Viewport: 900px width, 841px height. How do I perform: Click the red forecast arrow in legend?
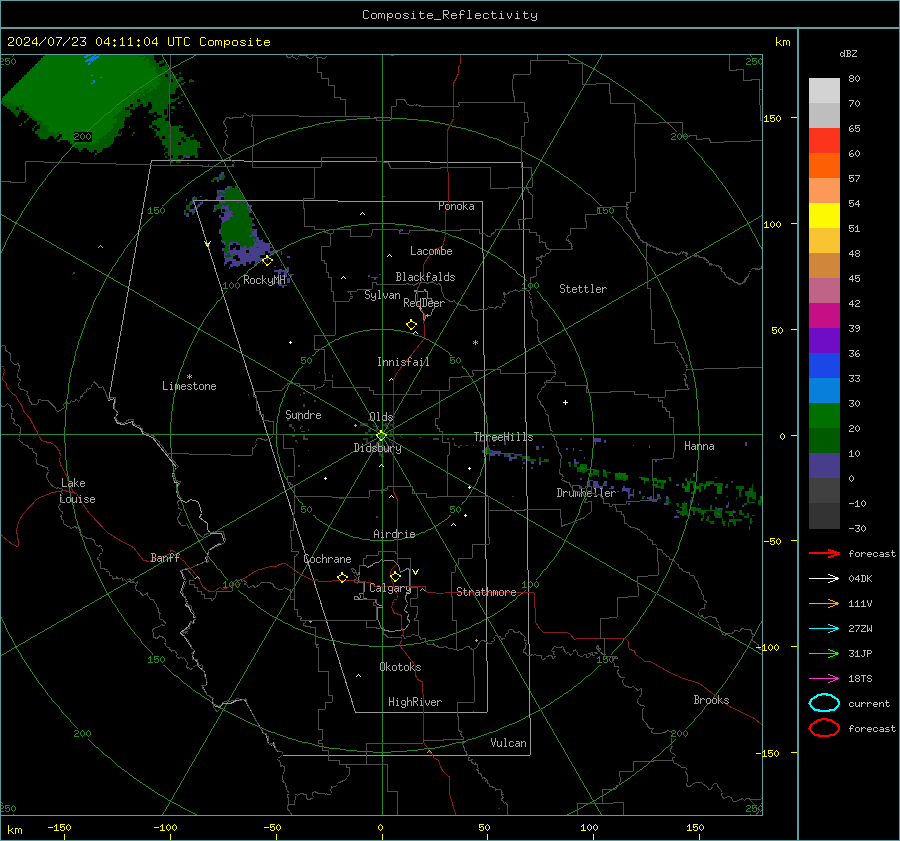[824, 553]
